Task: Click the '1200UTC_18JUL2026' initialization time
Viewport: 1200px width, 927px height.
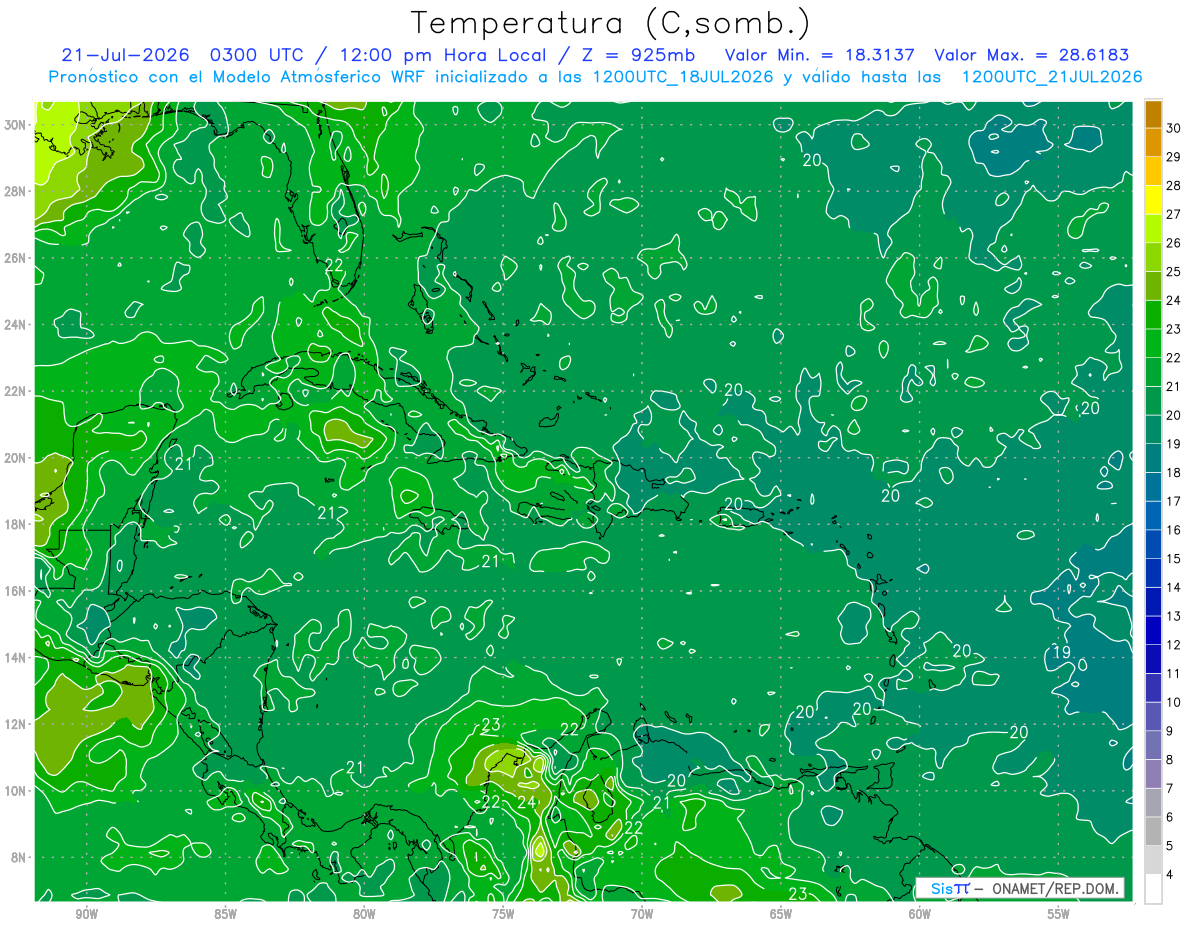Action: [x=684, y=77]
